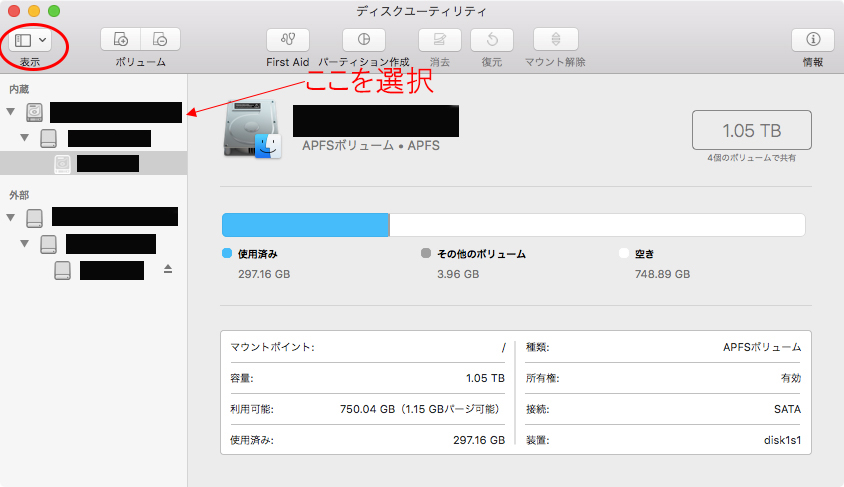The height and width of the screenshot is (487, 844).
Task: Click the 容量 1.05 TB table value
Action: coord(485,378)
